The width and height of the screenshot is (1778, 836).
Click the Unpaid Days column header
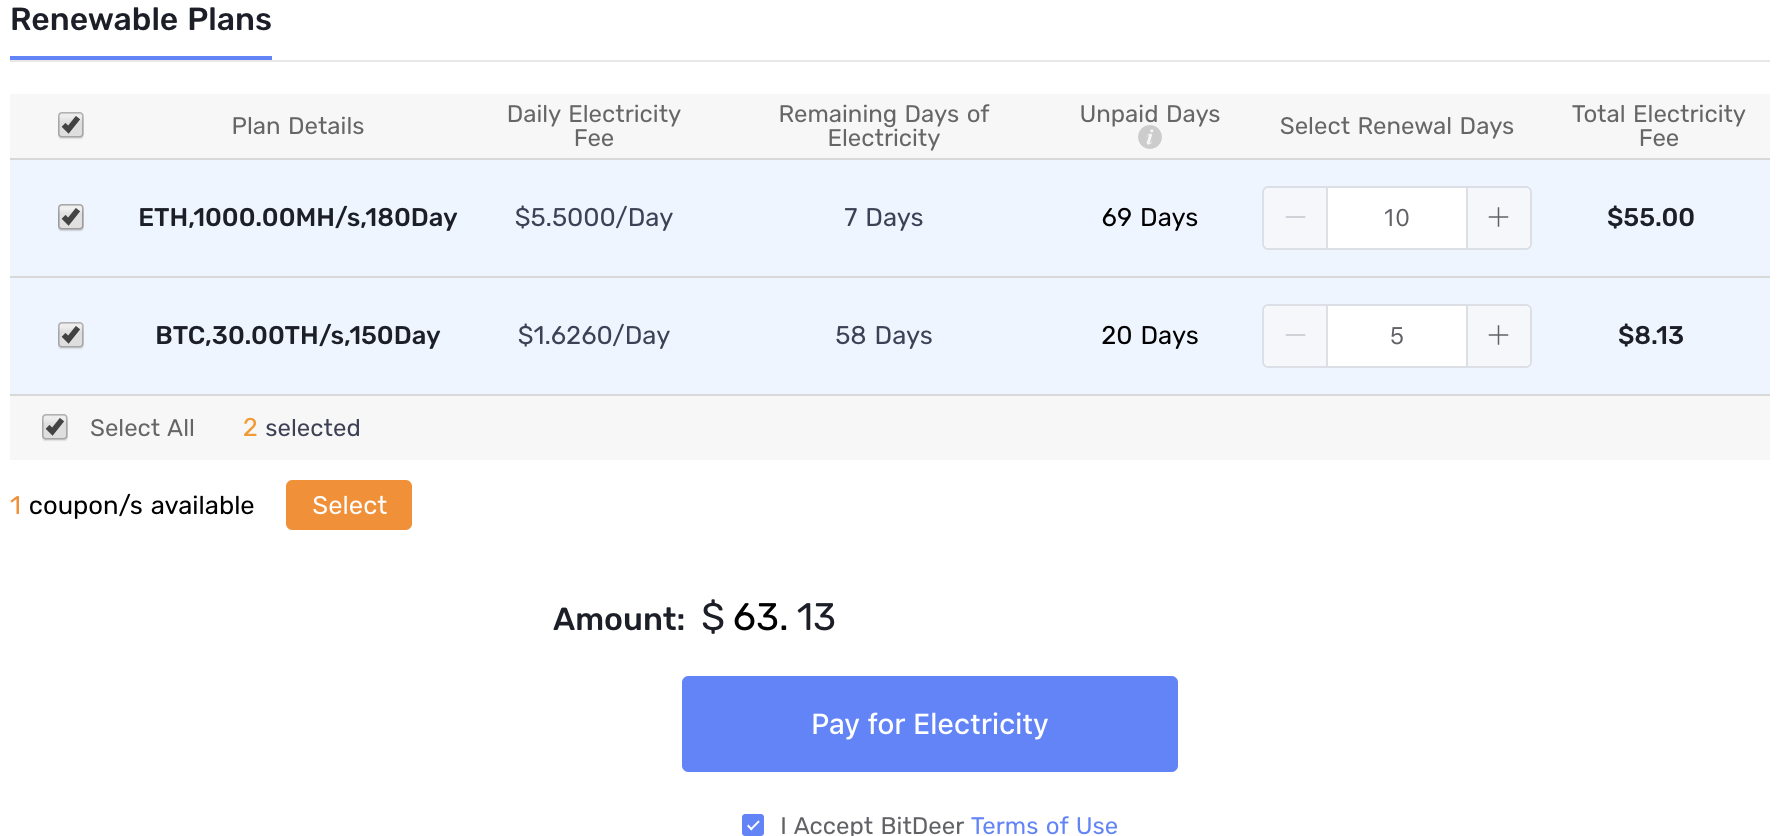[1150, 114]
